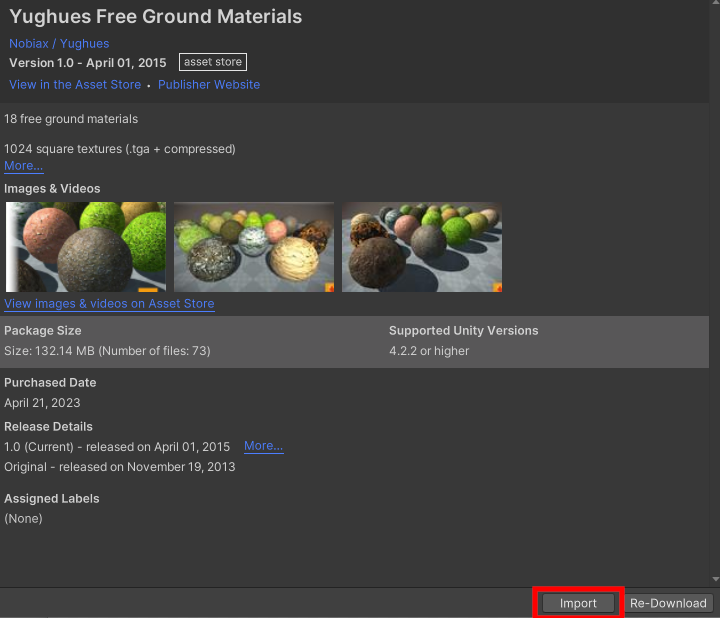Show more release details via More... link

coord(264,446)
